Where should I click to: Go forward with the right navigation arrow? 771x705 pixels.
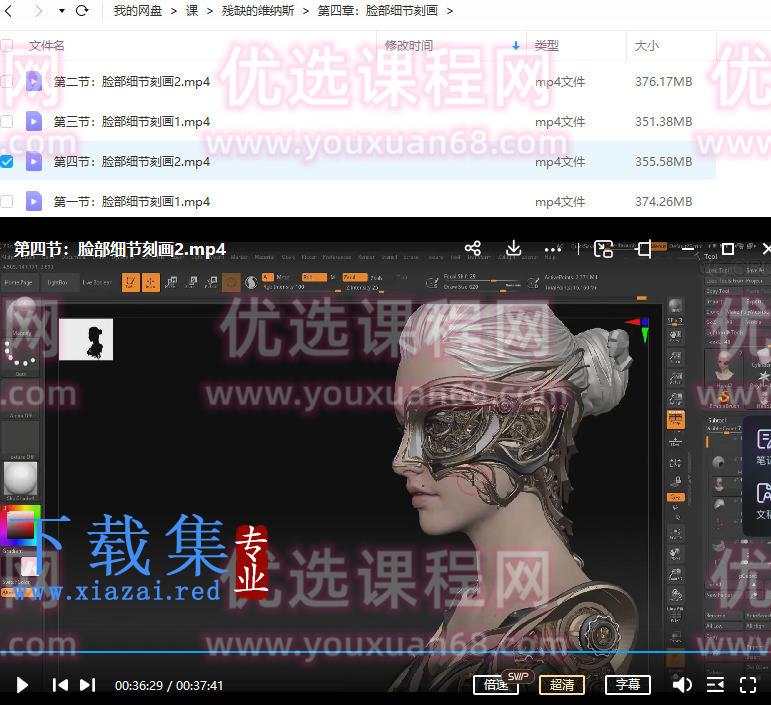click(x=38, y=11)
